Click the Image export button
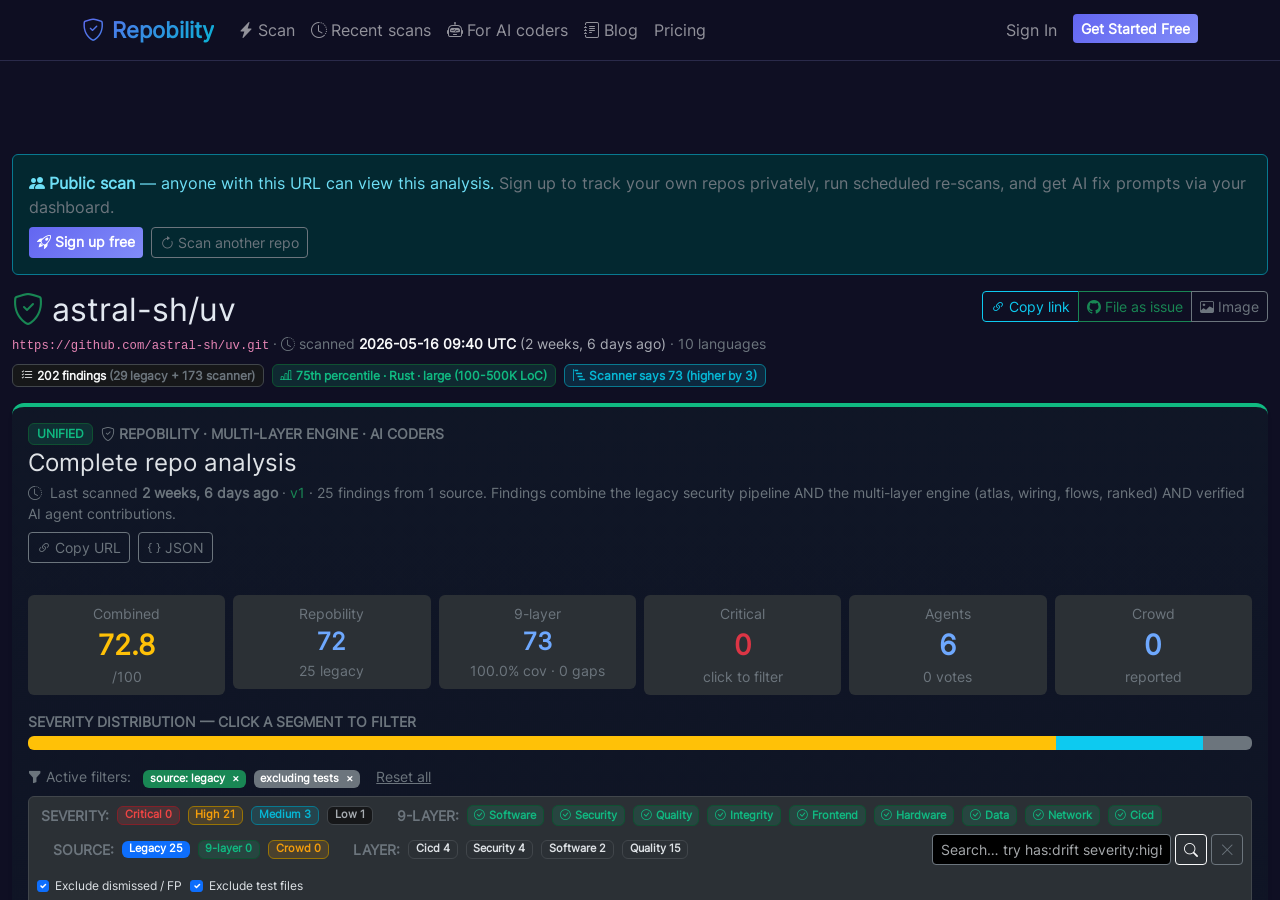This screenshot has height=900, width=1280. pyautogui.click(x=1229, y=307)
